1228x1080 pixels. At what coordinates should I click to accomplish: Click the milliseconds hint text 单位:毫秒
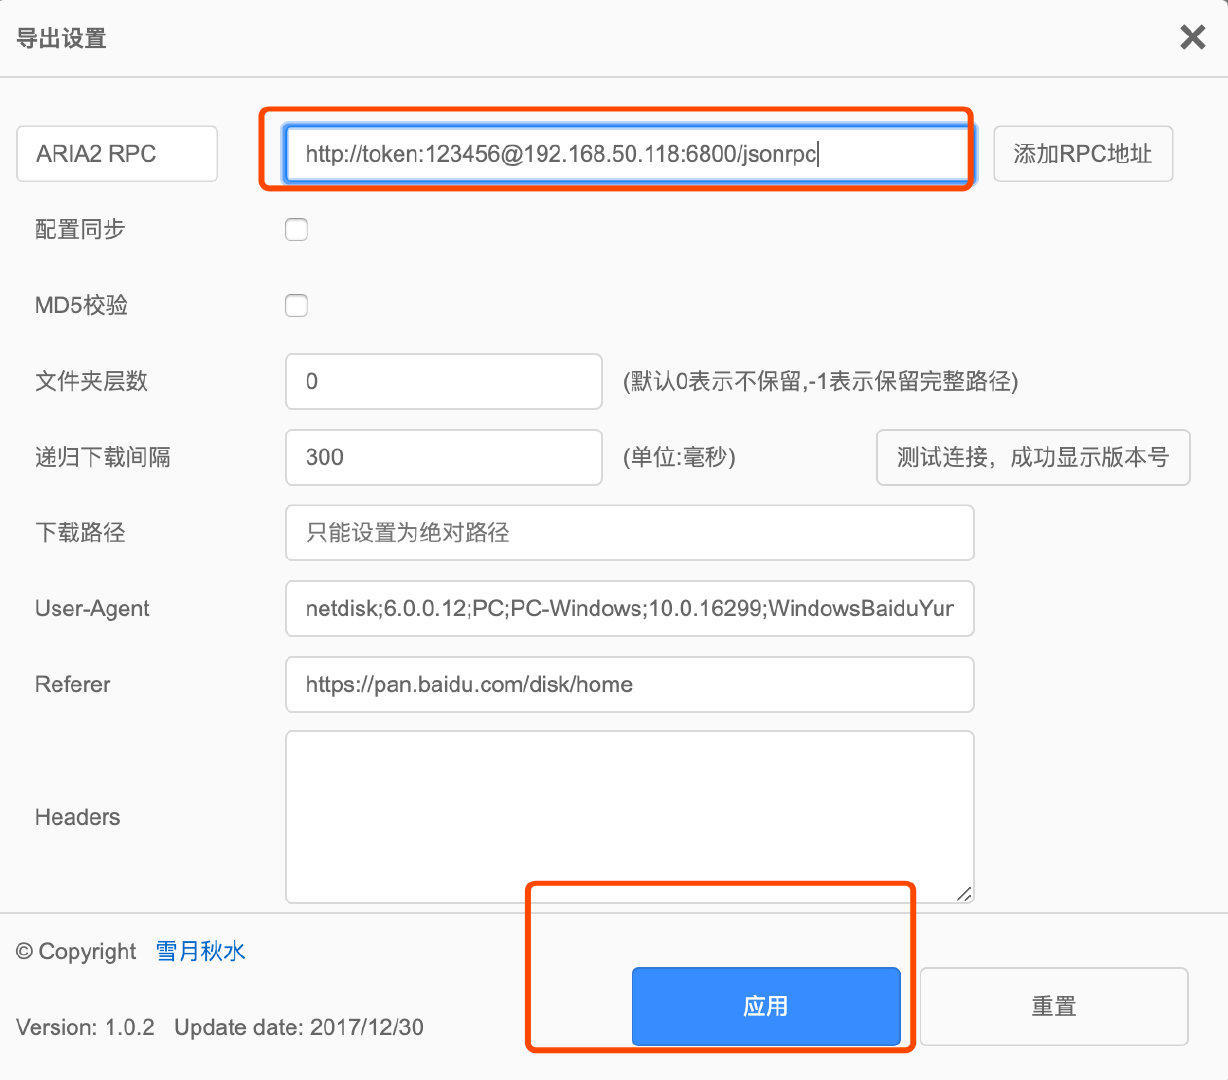(679, 457)
